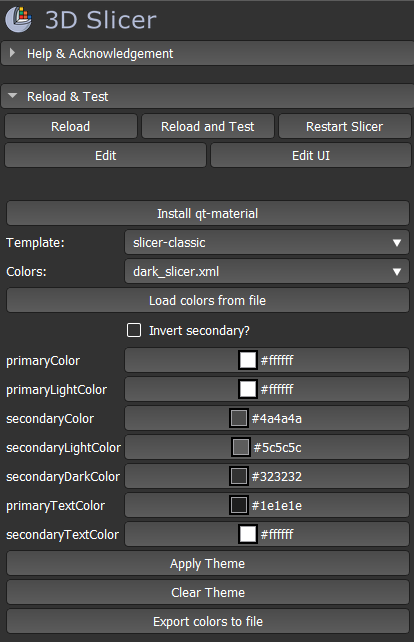
Task: Click the 3D Slicer logo icon
Action: pos(19,19)
